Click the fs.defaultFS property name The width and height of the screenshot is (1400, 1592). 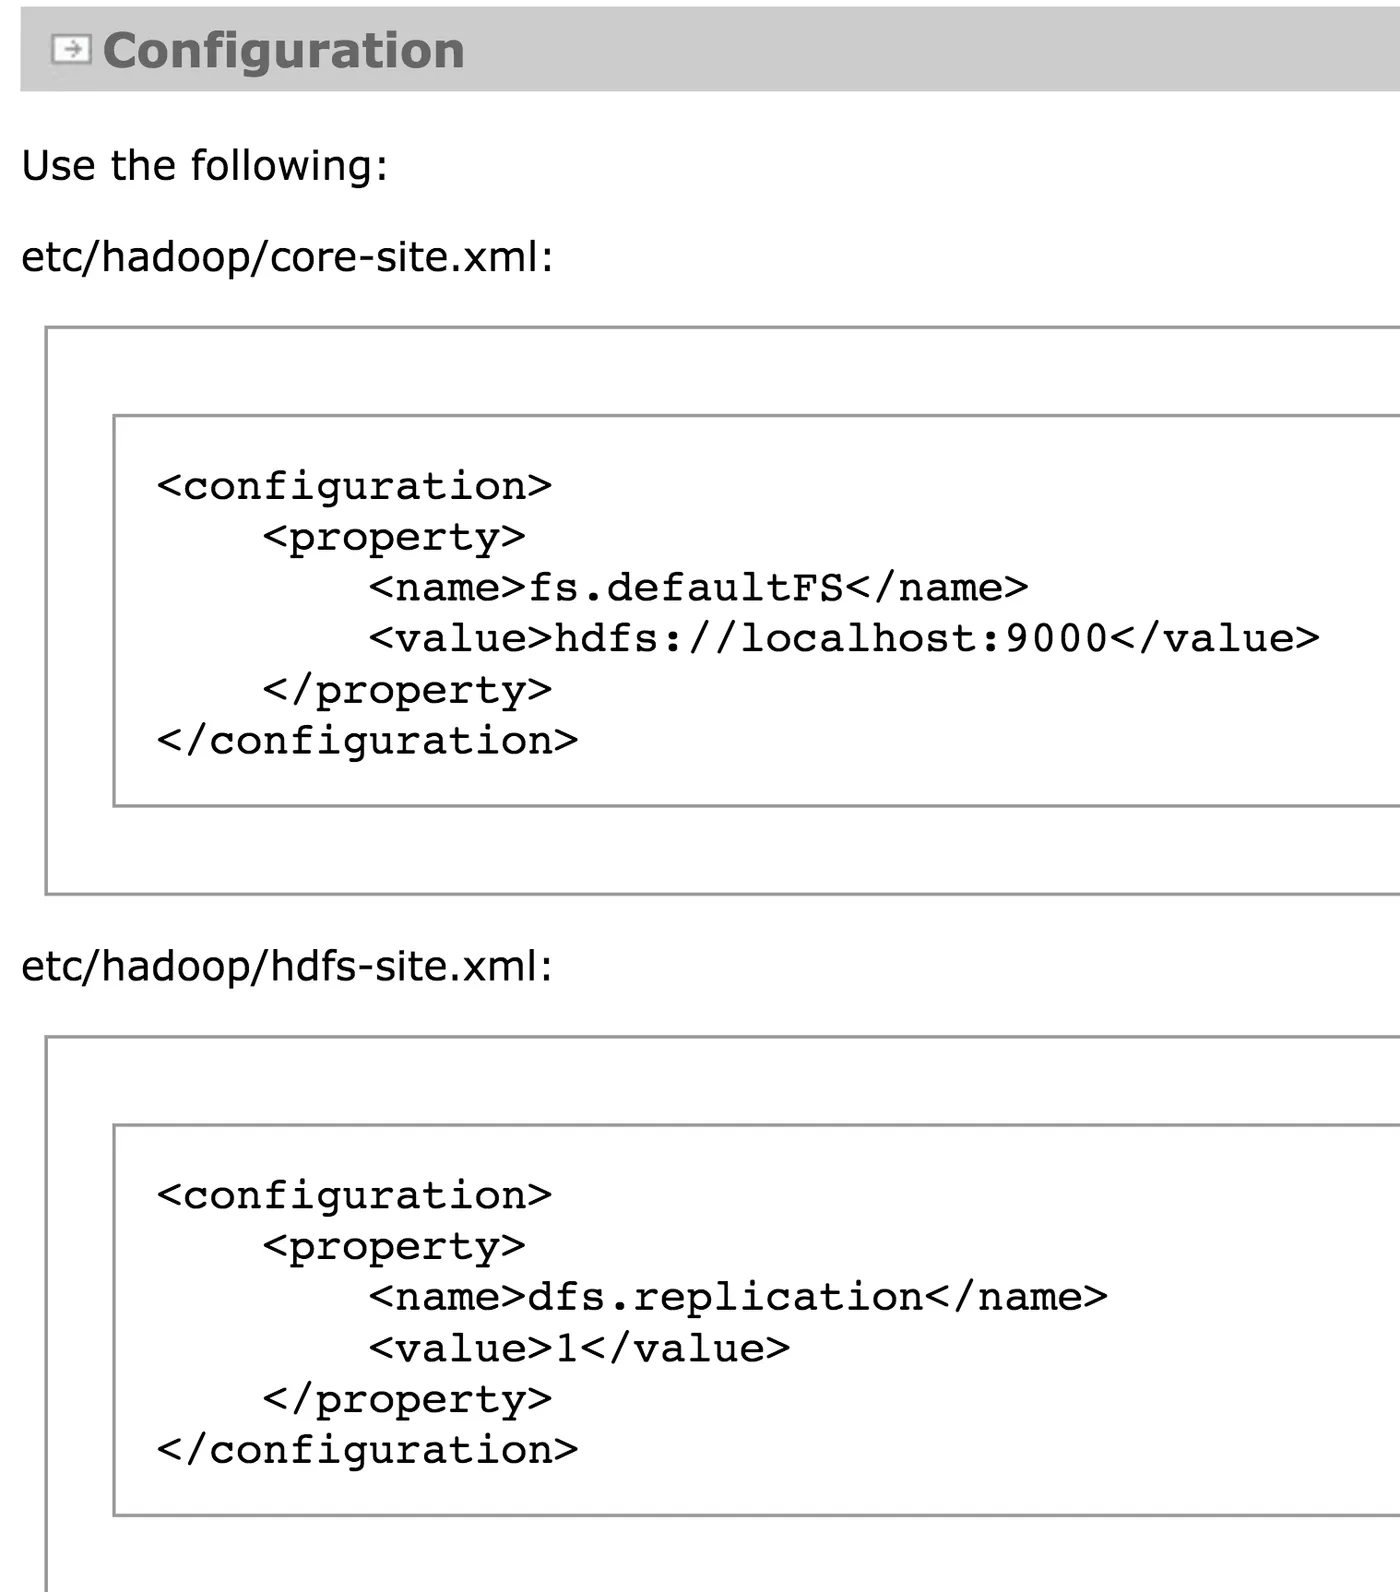point(685,587)
